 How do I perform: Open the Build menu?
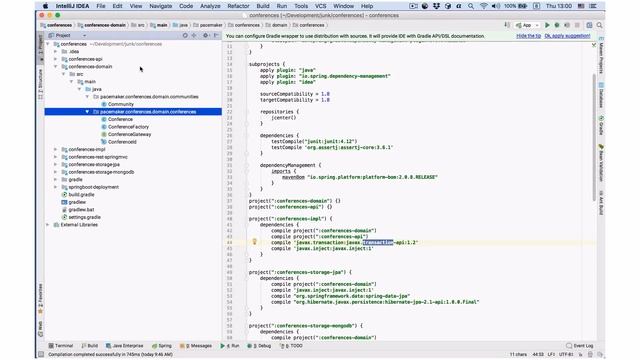[x=263, y=6]
